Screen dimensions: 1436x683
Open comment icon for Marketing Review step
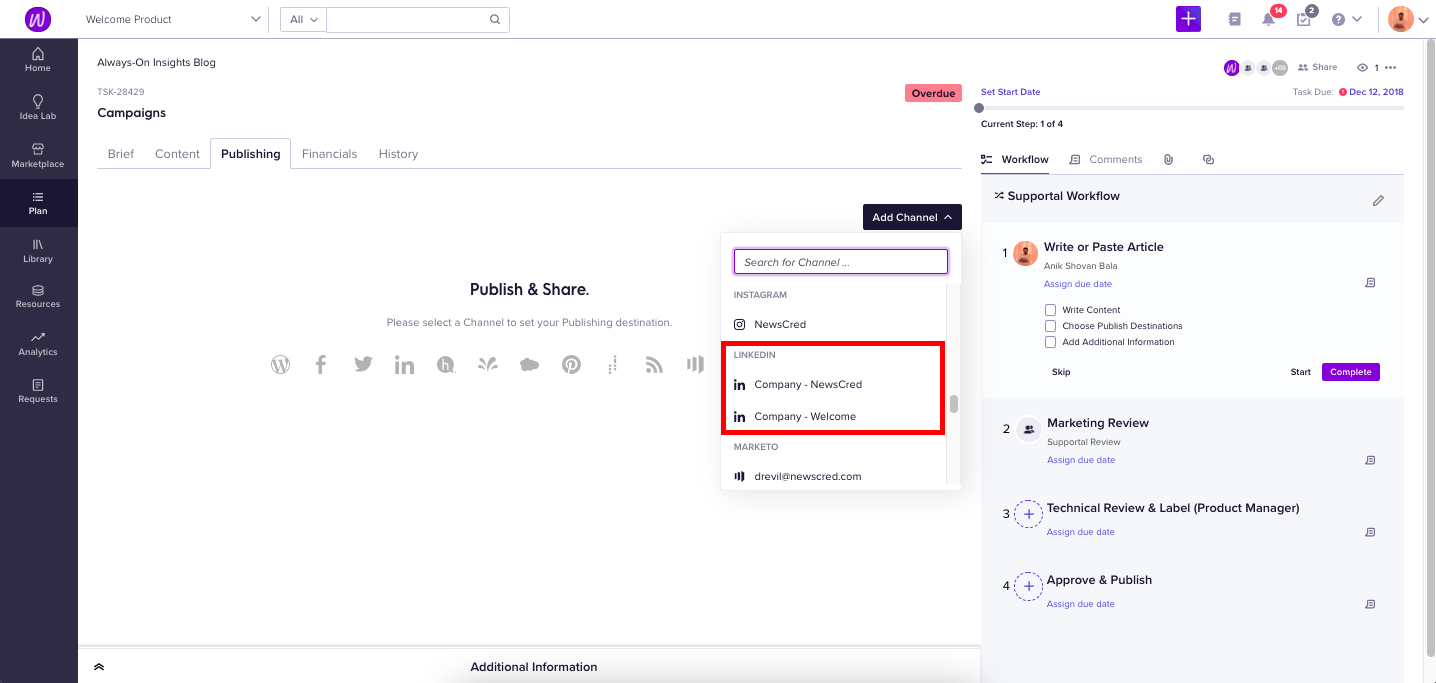pyautogui.click(x=1370, y=460)
